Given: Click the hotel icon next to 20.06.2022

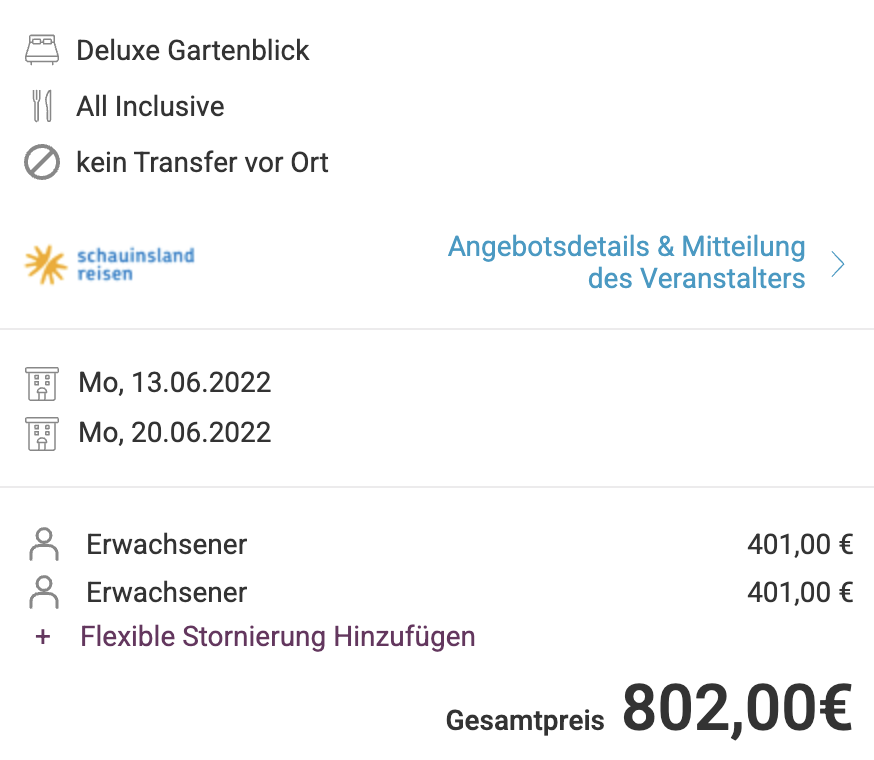Looking at the screenshot, I should 42,434.
